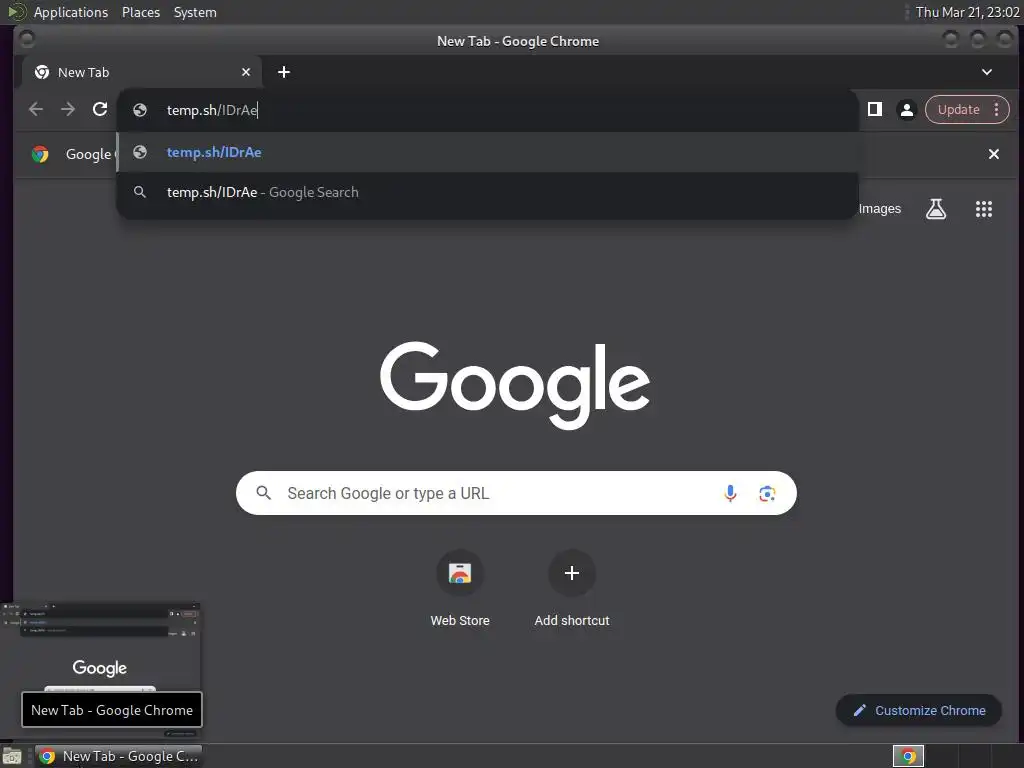The height and width of the screenshot is (768, 1024).
Task: Open Chrome's three-dot menu
Action: [x=997, y=110]
